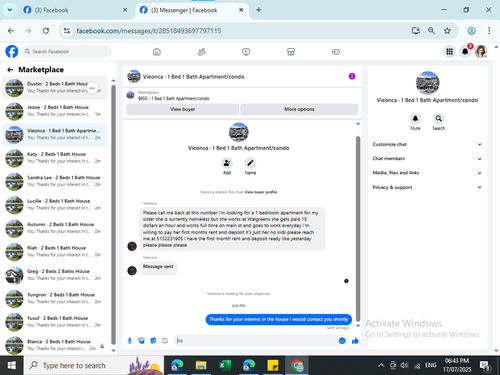This screenshot has width=500, height=375.
Task: Expand Chat members section
Action: click(427, 159)
